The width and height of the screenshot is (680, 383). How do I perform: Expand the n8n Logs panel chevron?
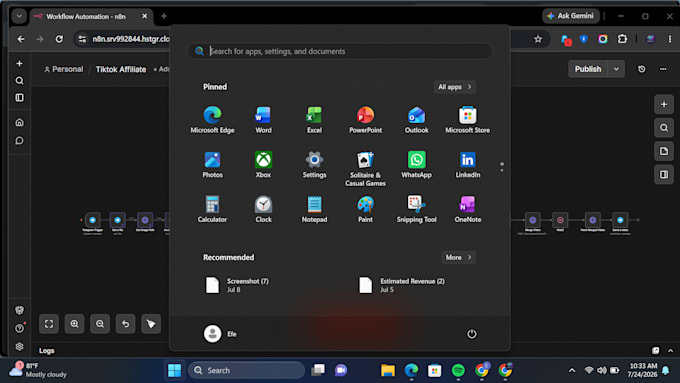point(670,350)
